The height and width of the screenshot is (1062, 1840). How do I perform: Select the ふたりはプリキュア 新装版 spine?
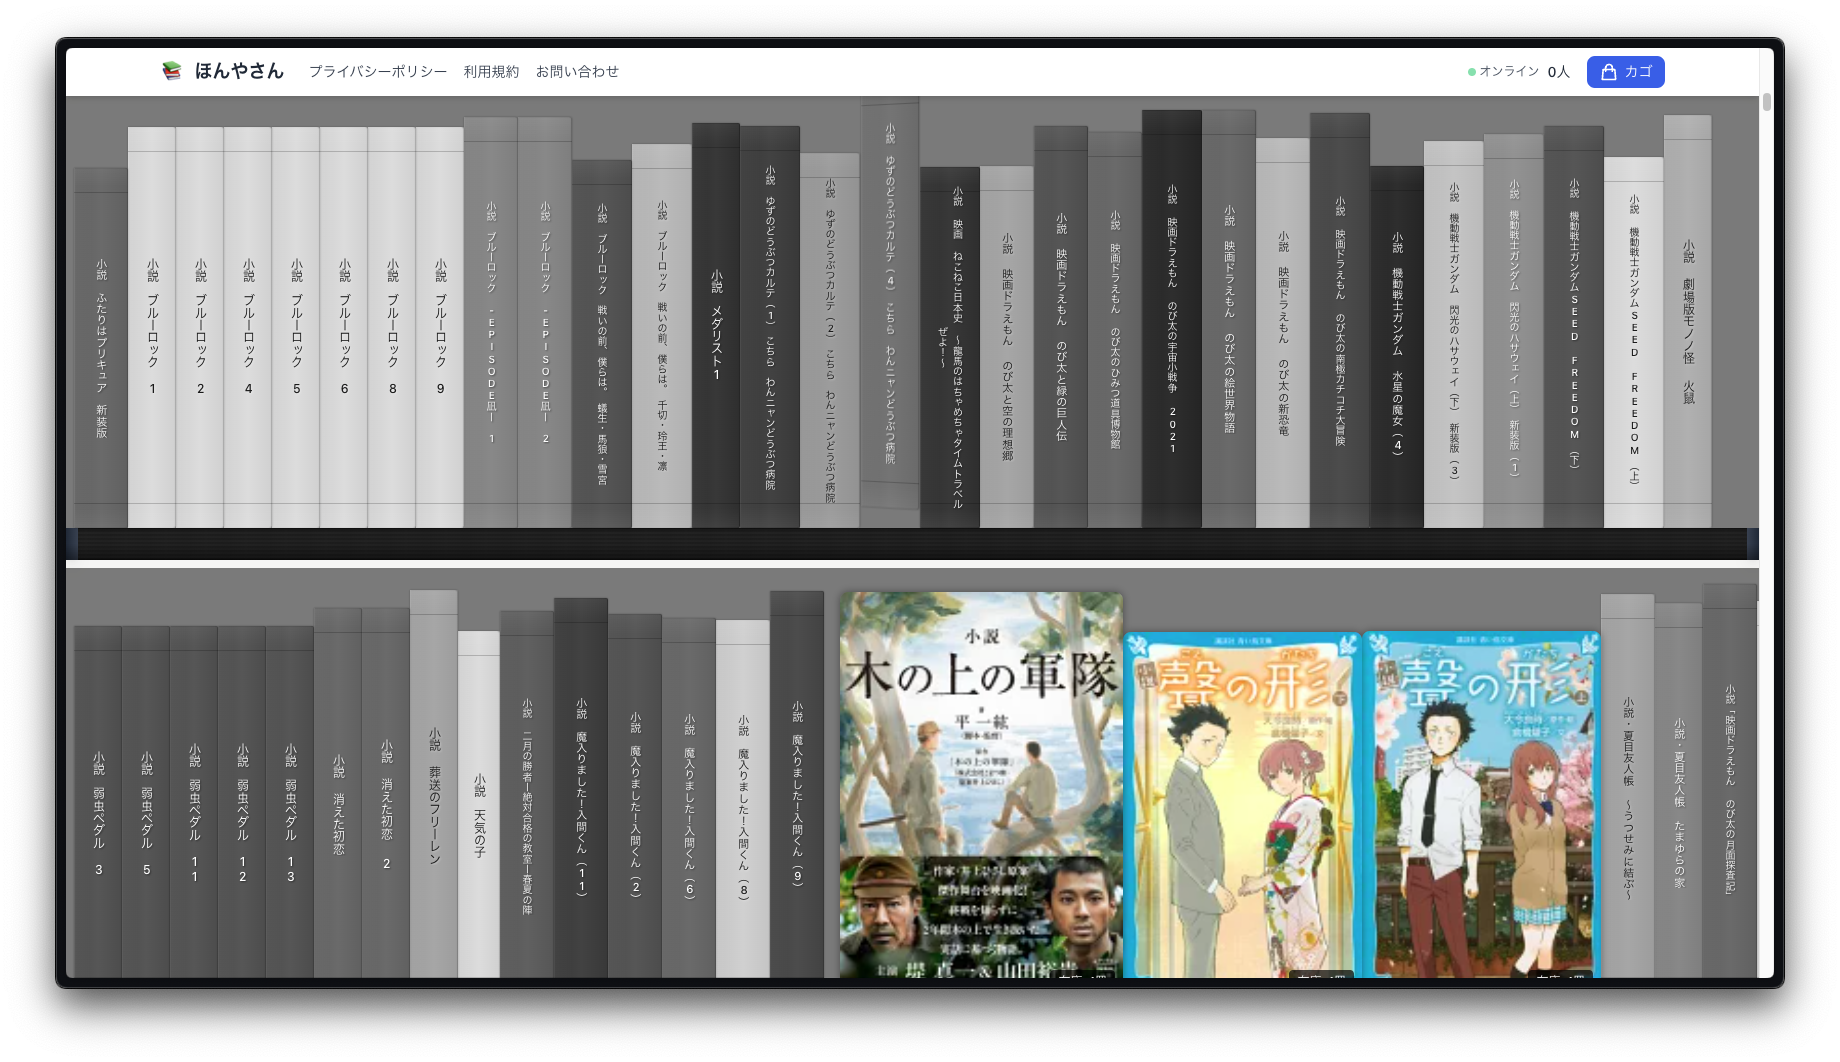pos(101,348)
